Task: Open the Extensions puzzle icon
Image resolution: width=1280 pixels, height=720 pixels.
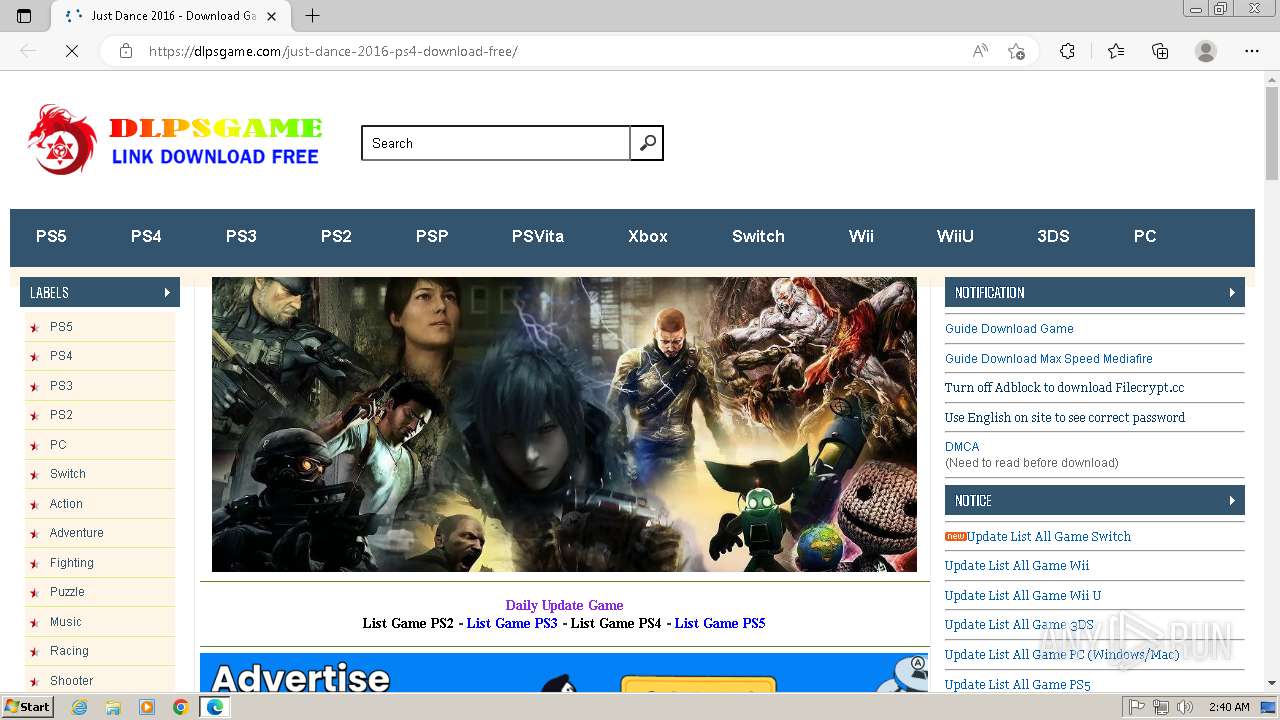Action: point(1067,51)
